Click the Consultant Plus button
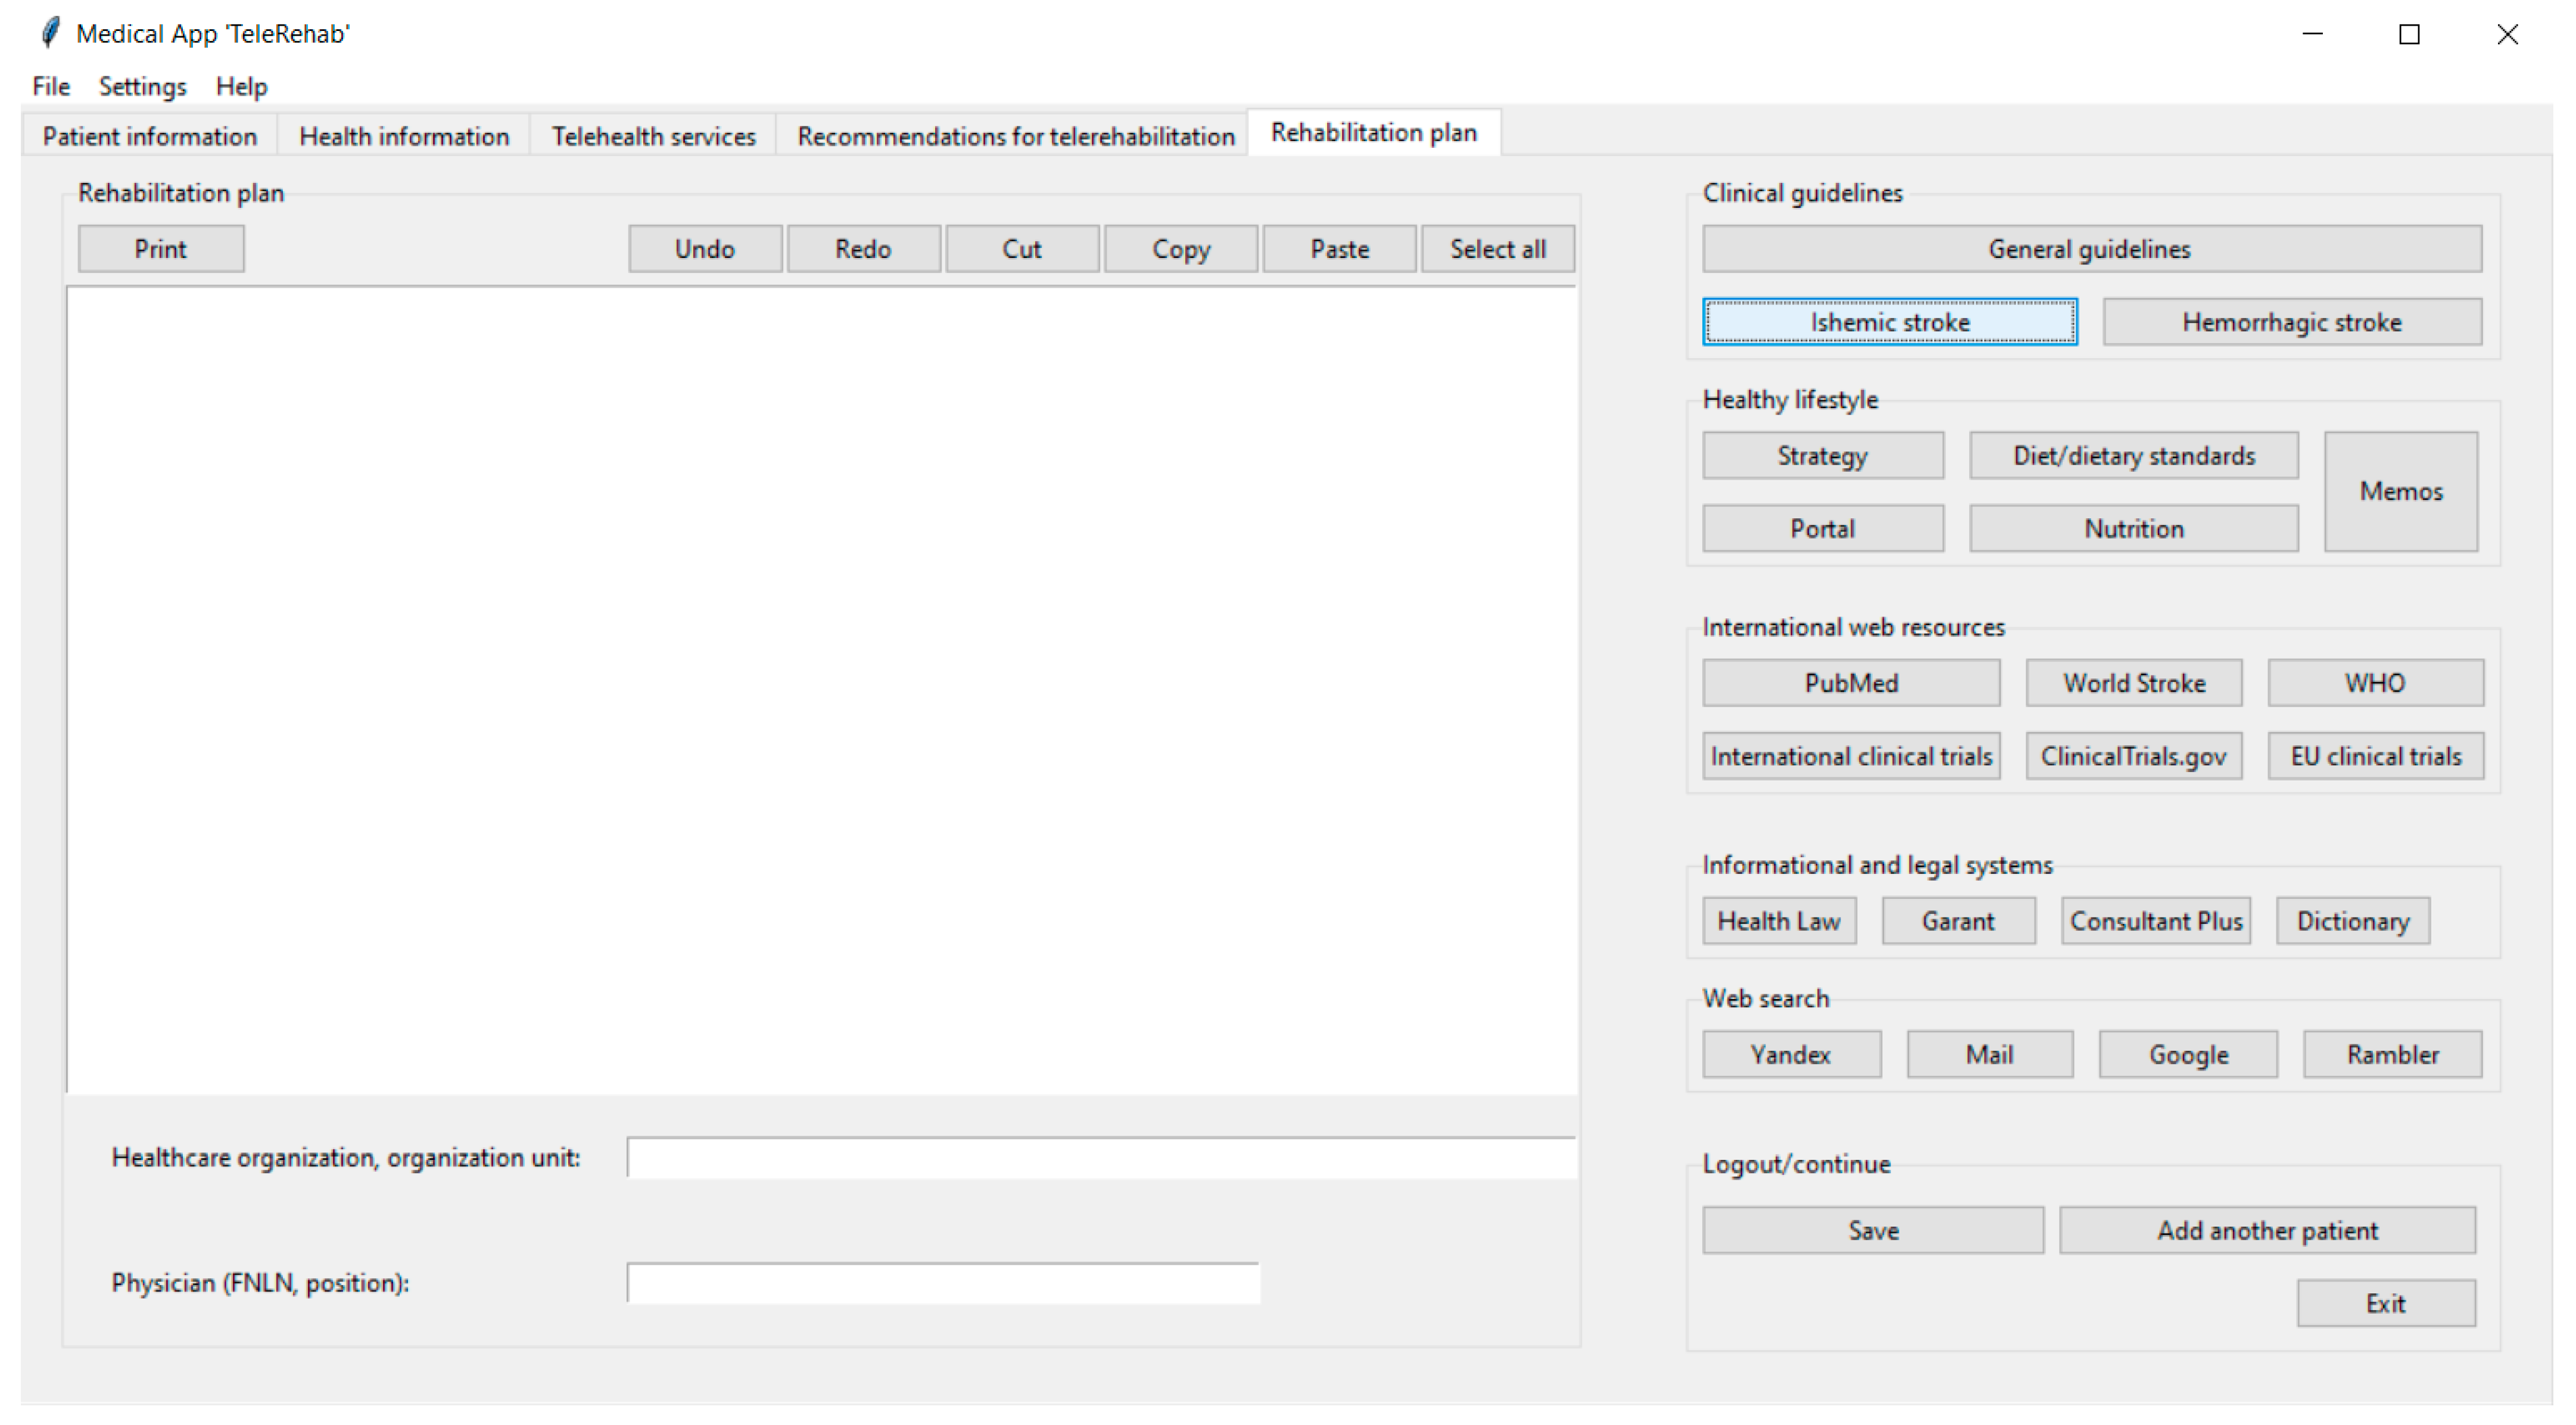Image resolution: width=2576 pixels, height=1425 pixels. coord(2155,921)
